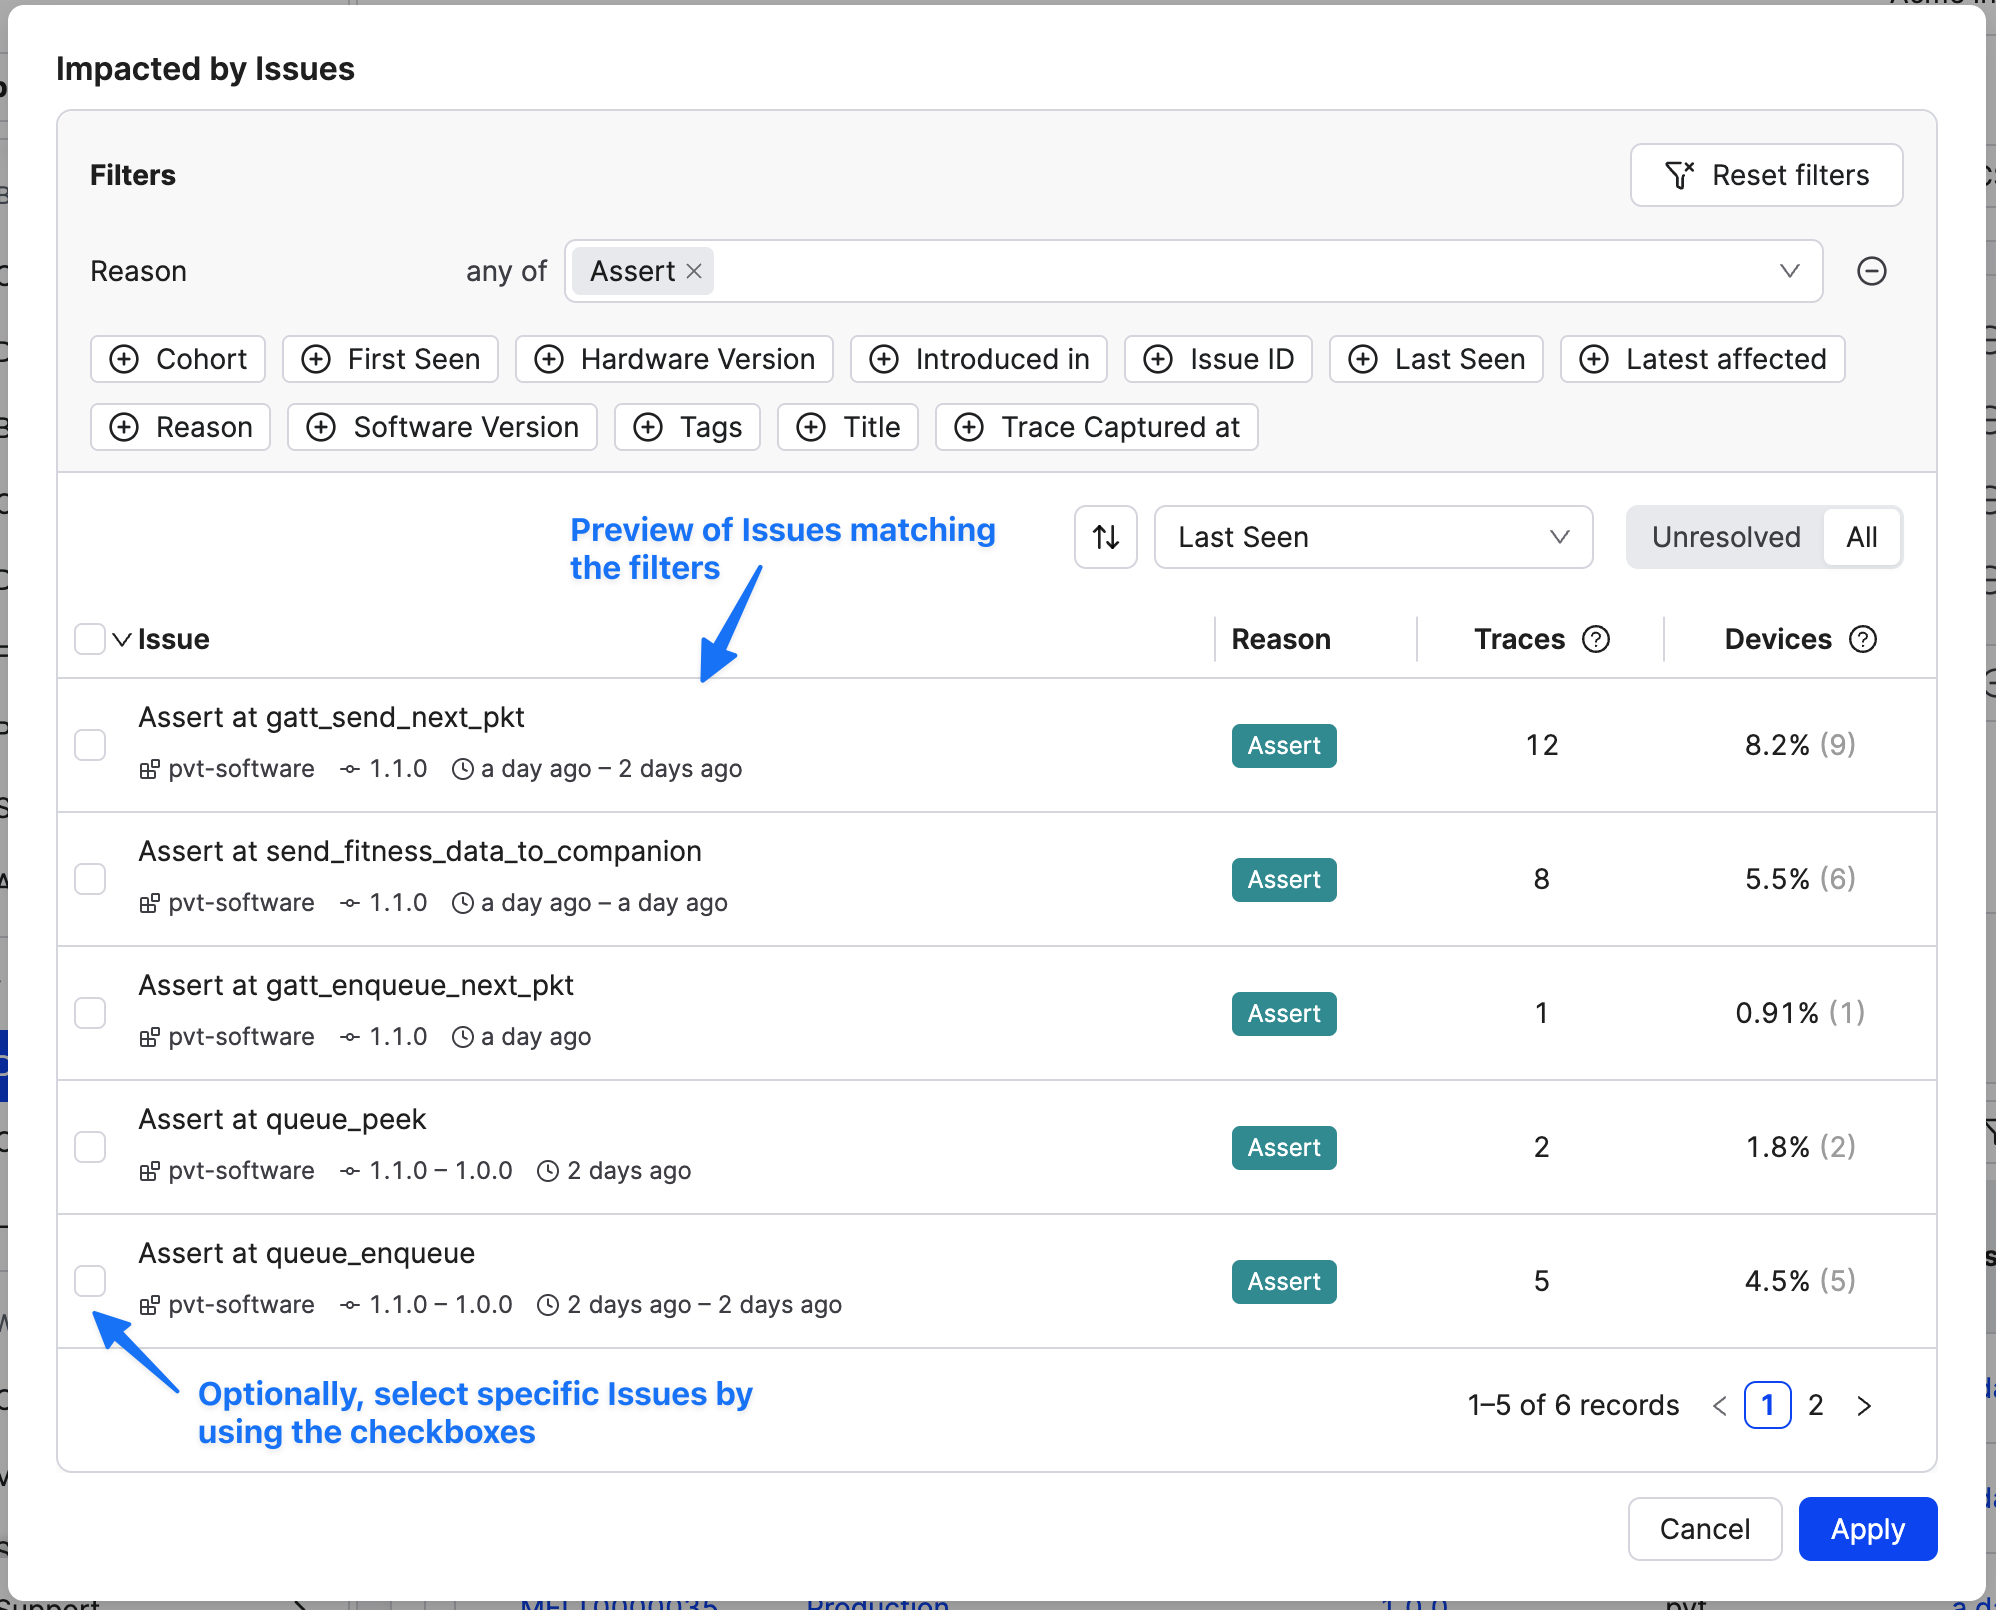Add the Hardware Version filter
Viewport: 1996px width, 1610px height.
(674, 359)
